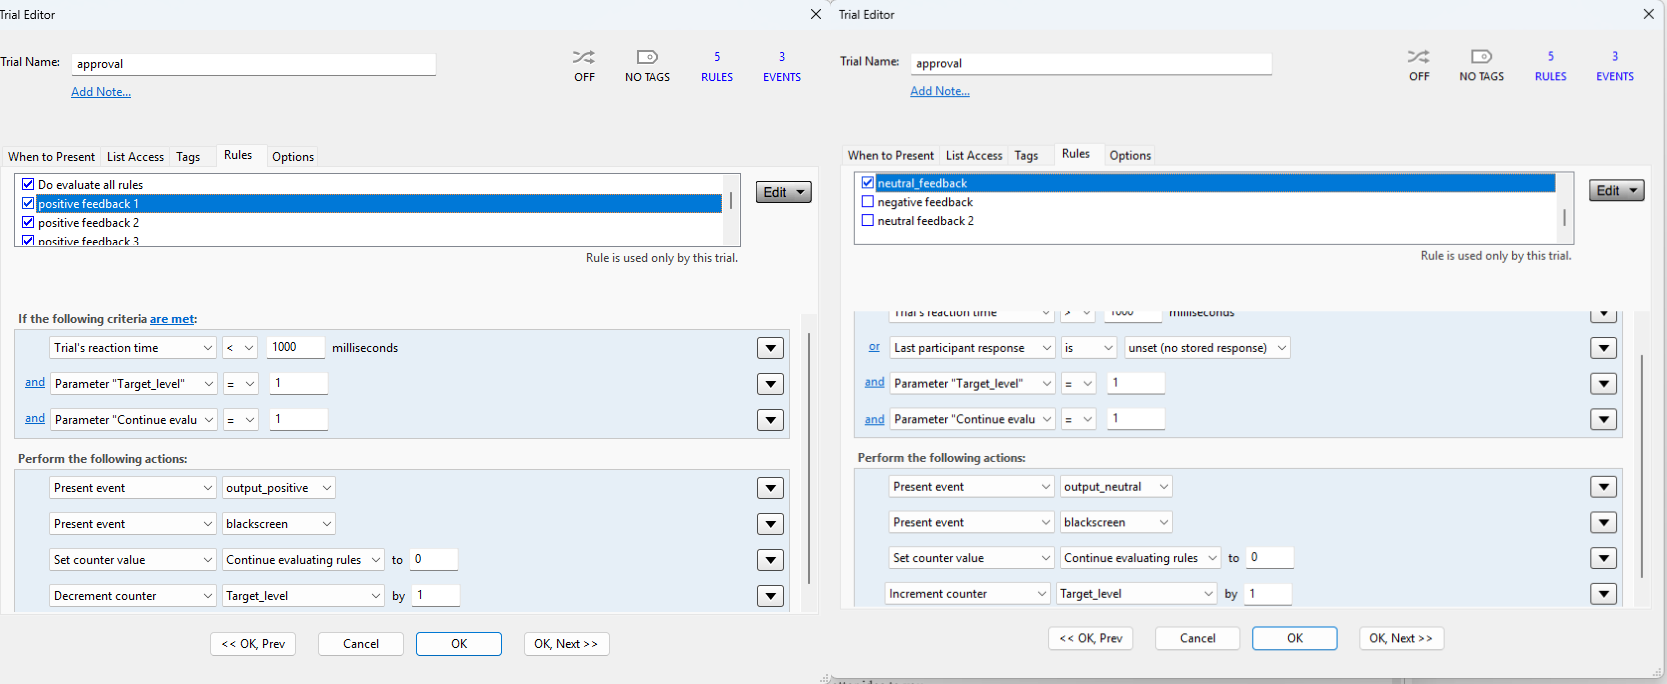Enable the 'negative feedback' rule checkbox
This screenshot has height=684, width=1667.
(868, 202)
